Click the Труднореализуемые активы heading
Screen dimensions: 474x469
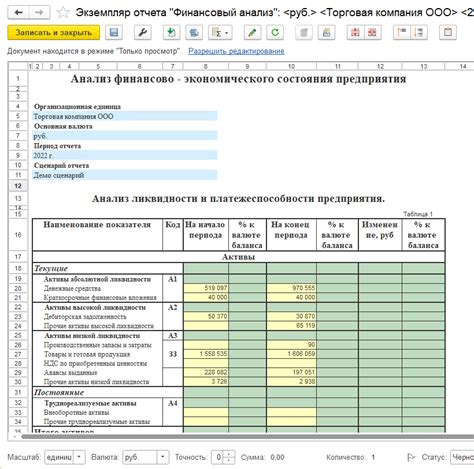coord(90,403)
